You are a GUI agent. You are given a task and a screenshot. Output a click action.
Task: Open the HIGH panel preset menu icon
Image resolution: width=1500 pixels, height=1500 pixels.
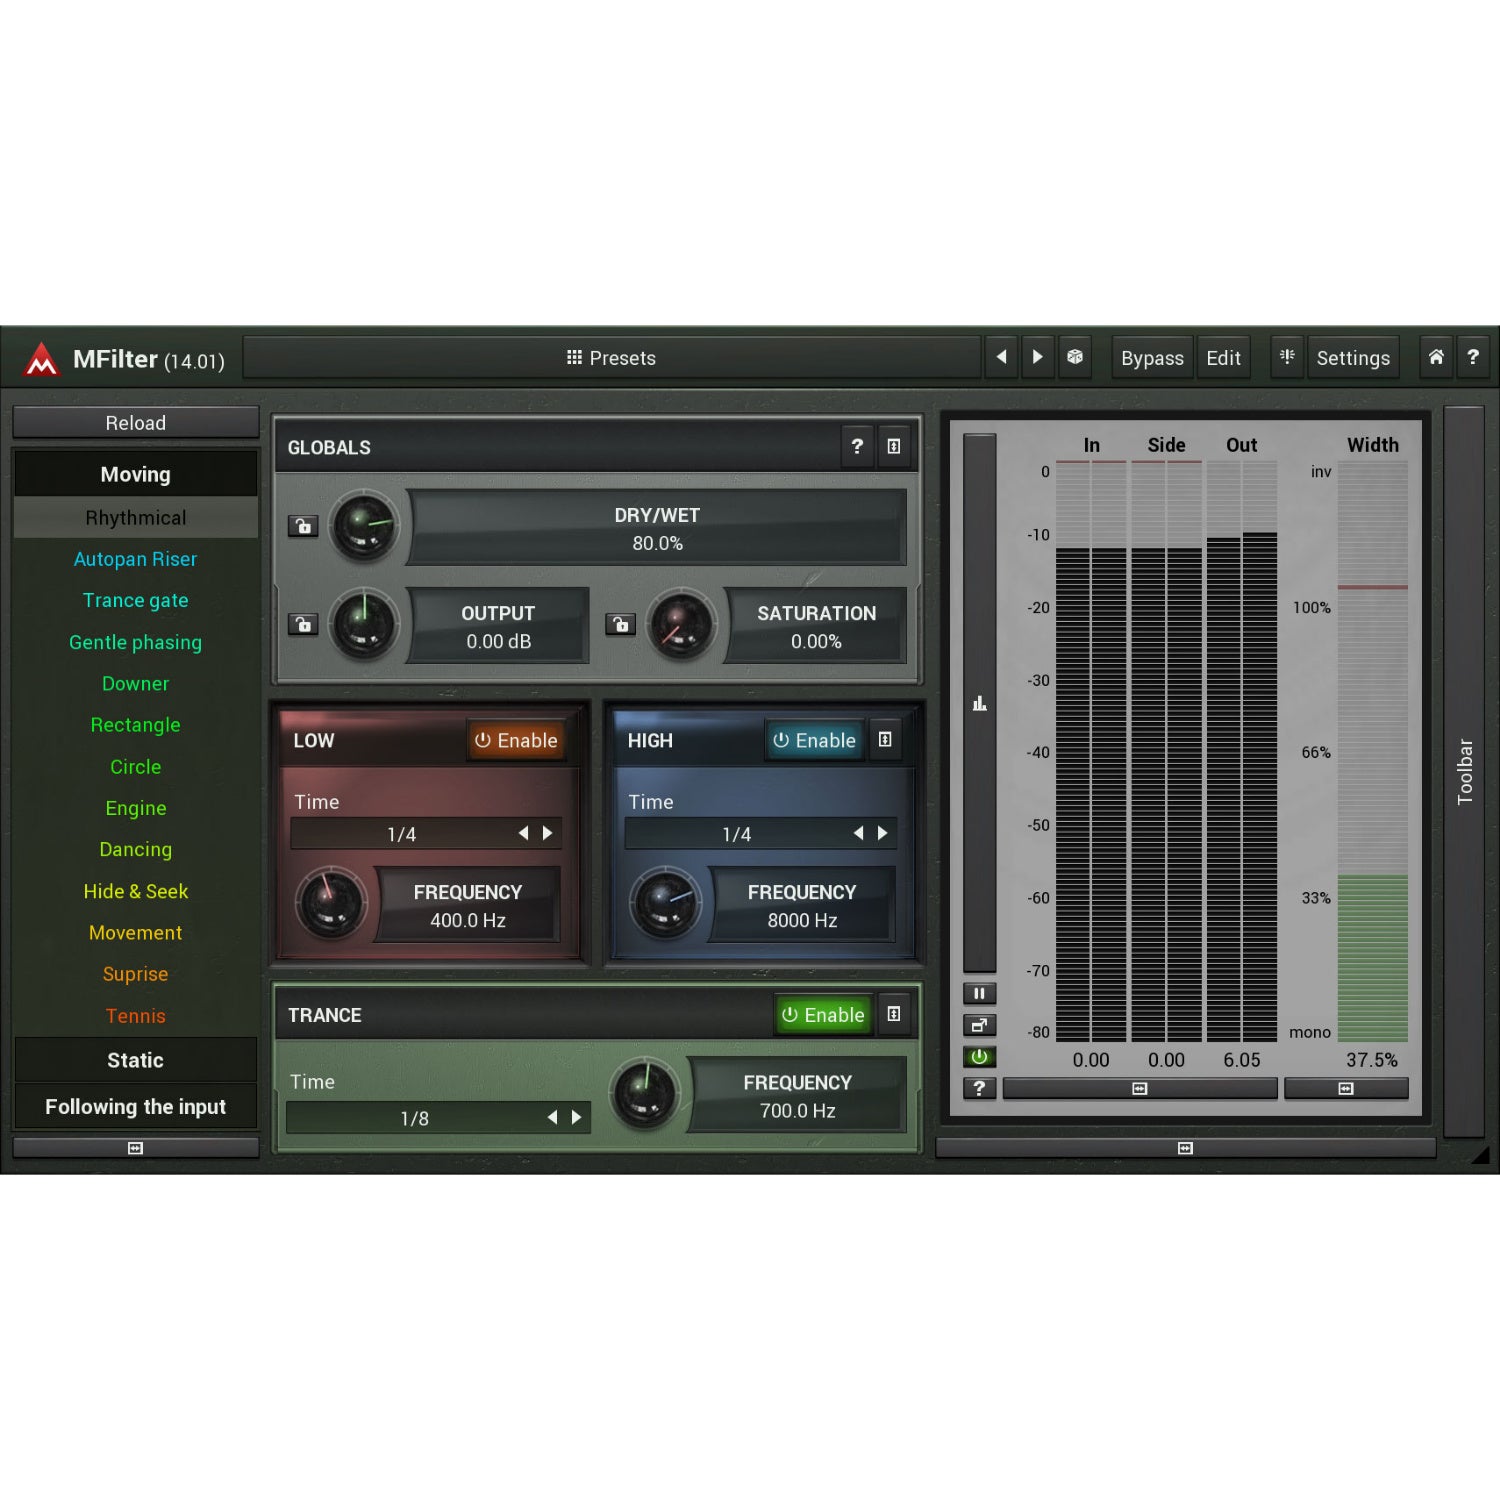tap(885, 740)
